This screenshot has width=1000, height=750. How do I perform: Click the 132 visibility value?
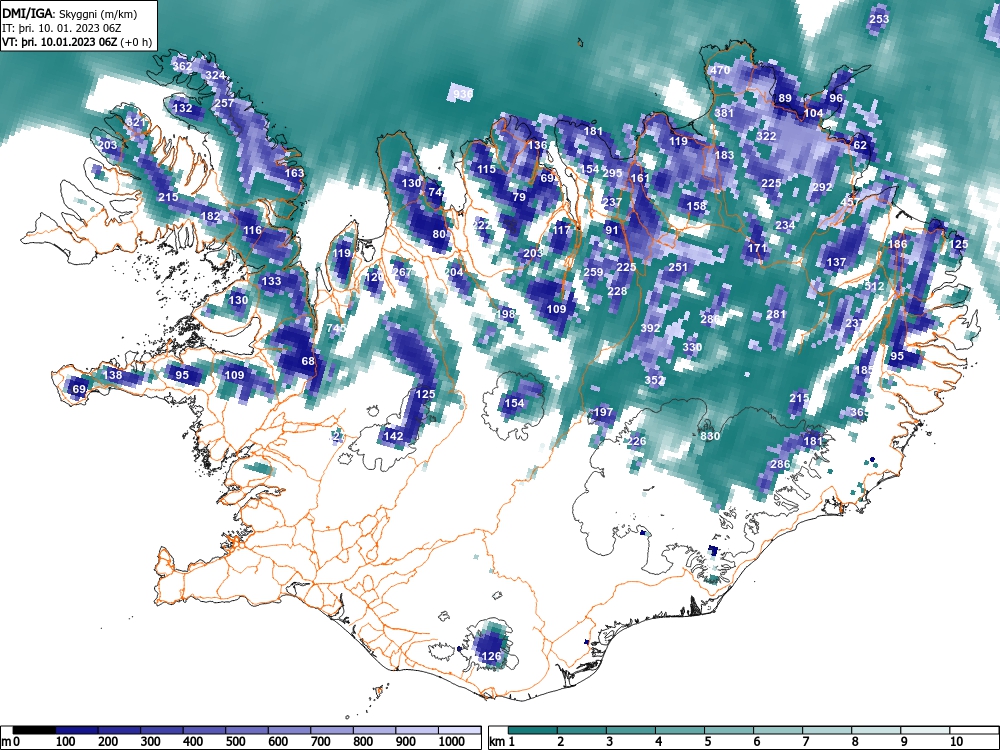tap(182, 108)
